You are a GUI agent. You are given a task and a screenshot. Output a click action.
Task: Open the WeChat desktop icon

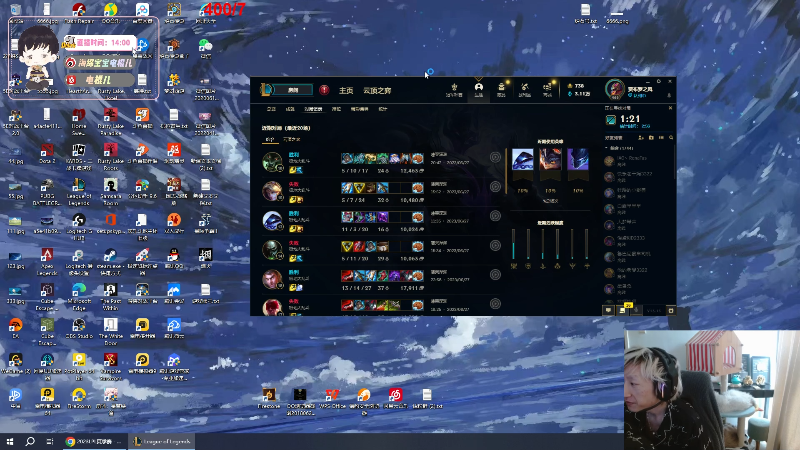205,48
